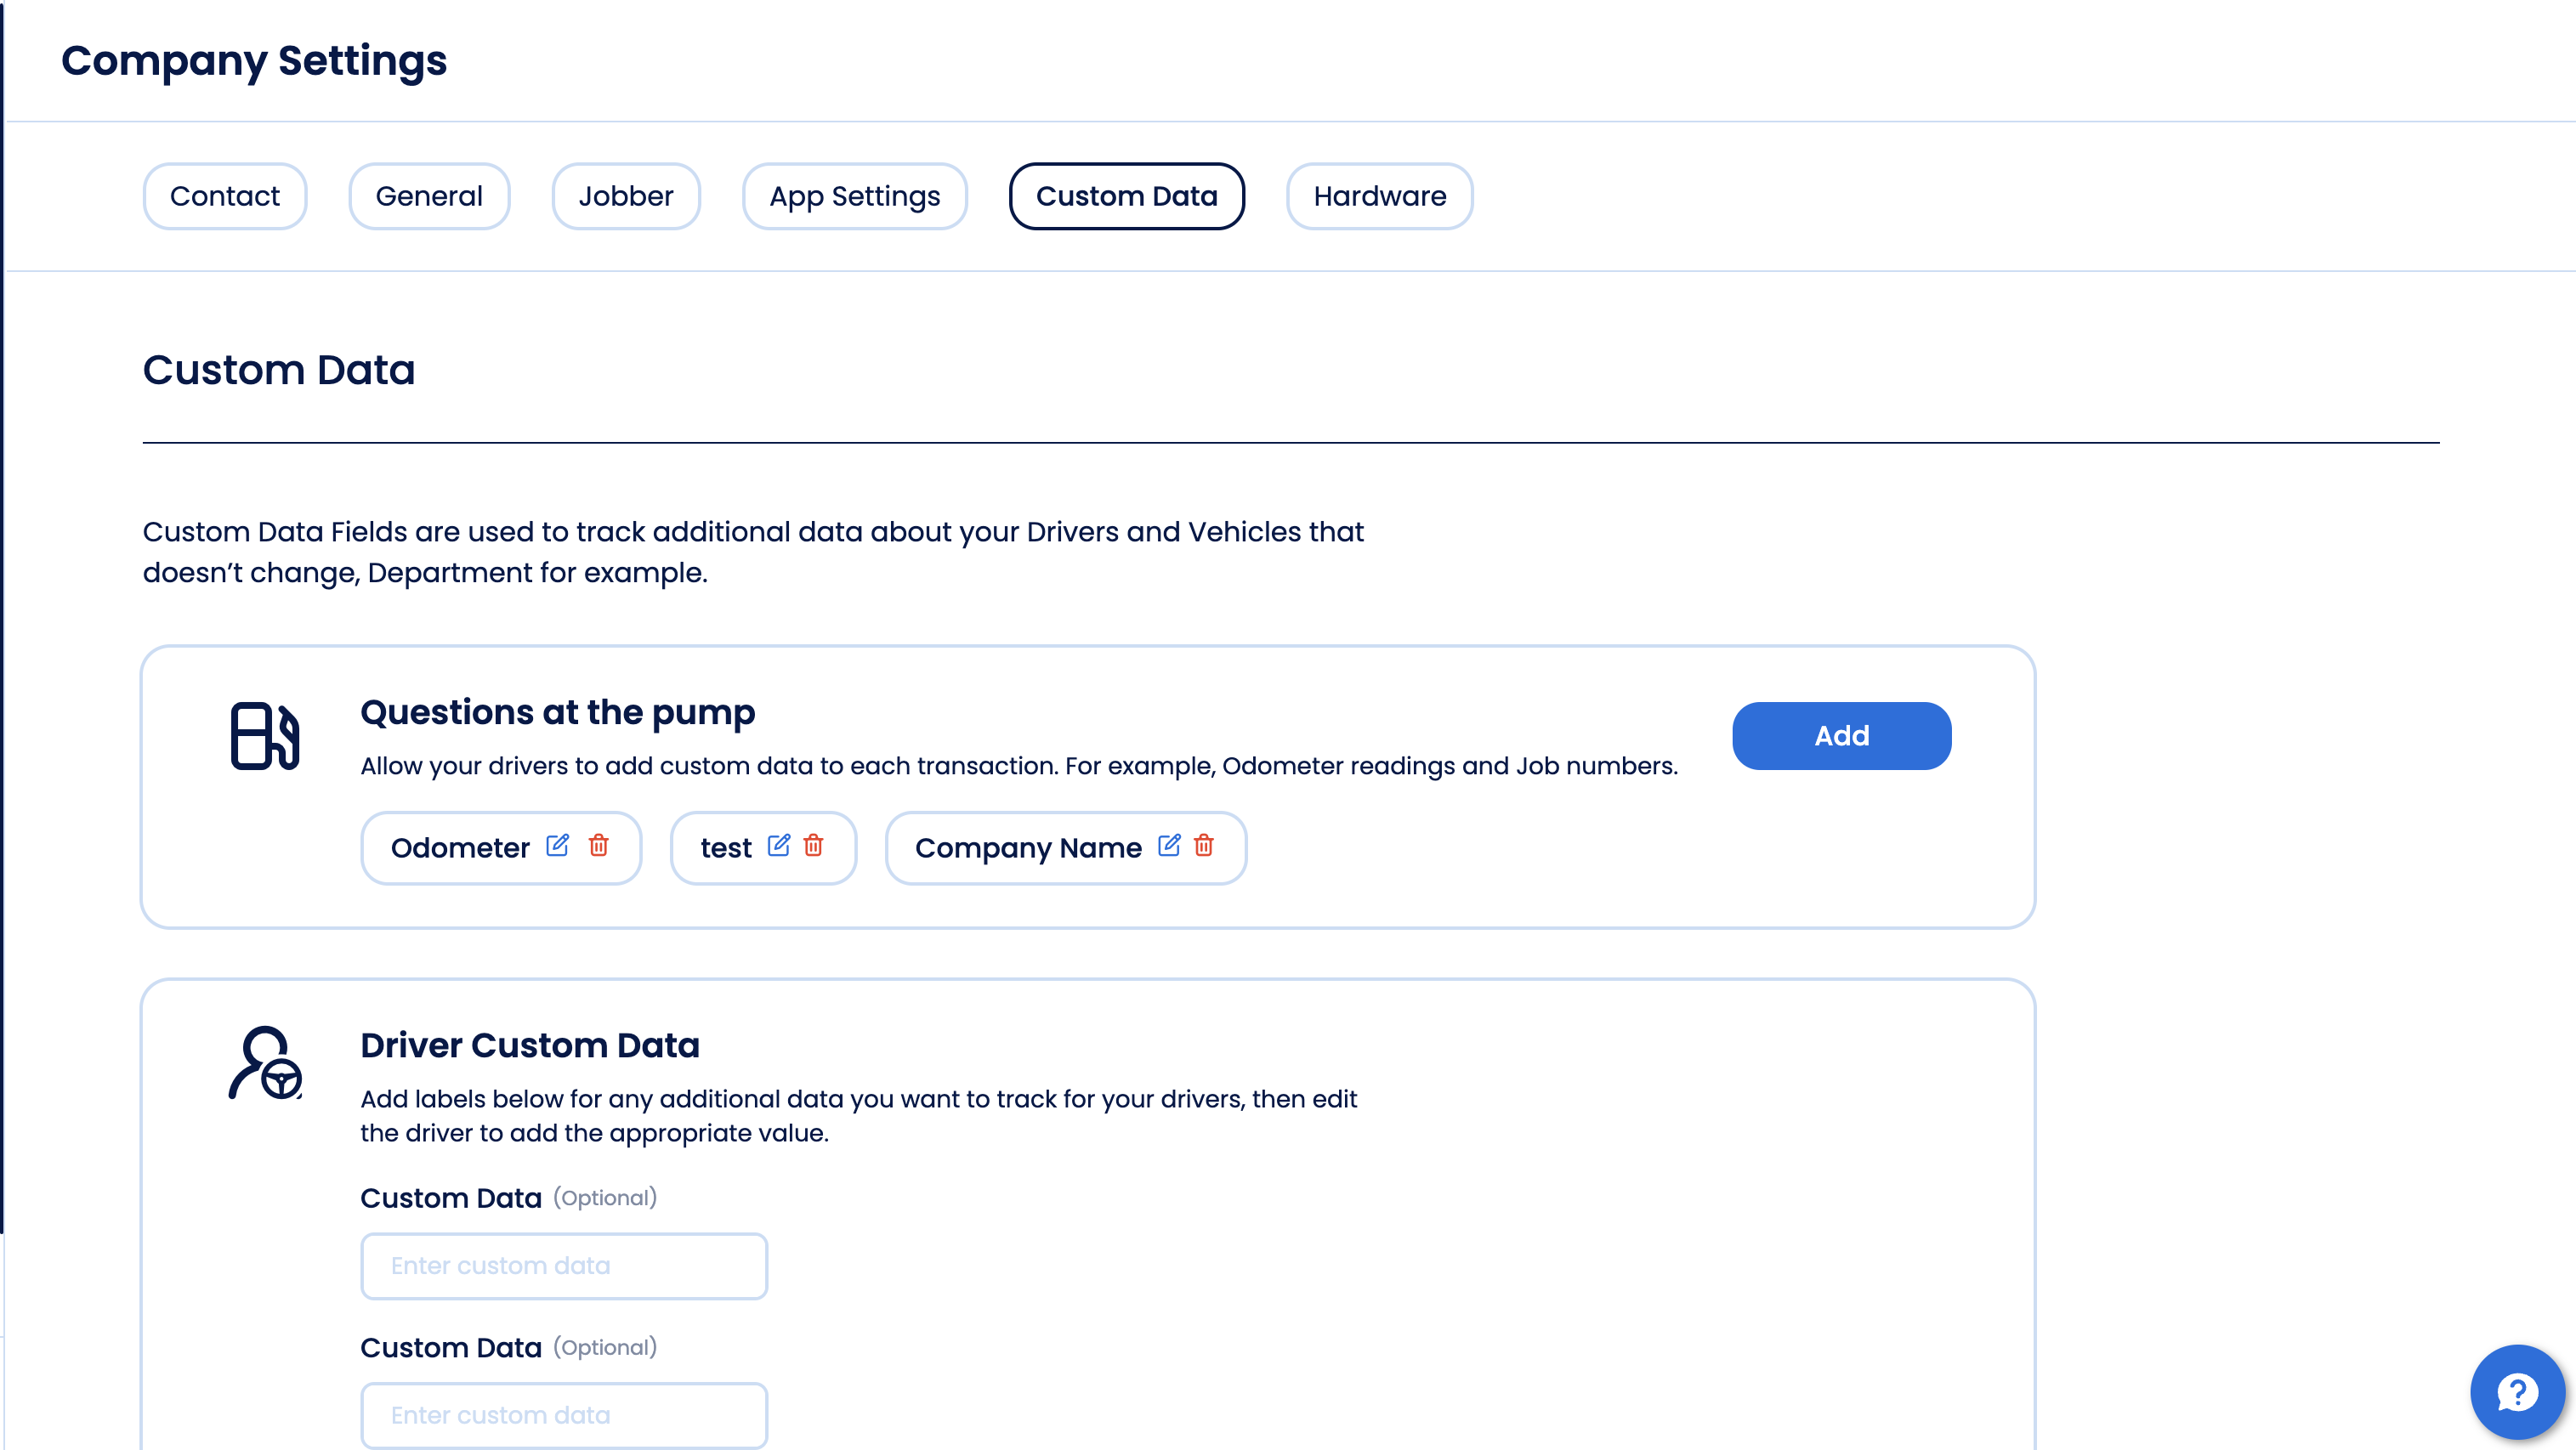Screen dimensions: 2576x1450
Task: Focus the first Enter custom data field
Action: pyautogui.click(x=564, y=1266)
